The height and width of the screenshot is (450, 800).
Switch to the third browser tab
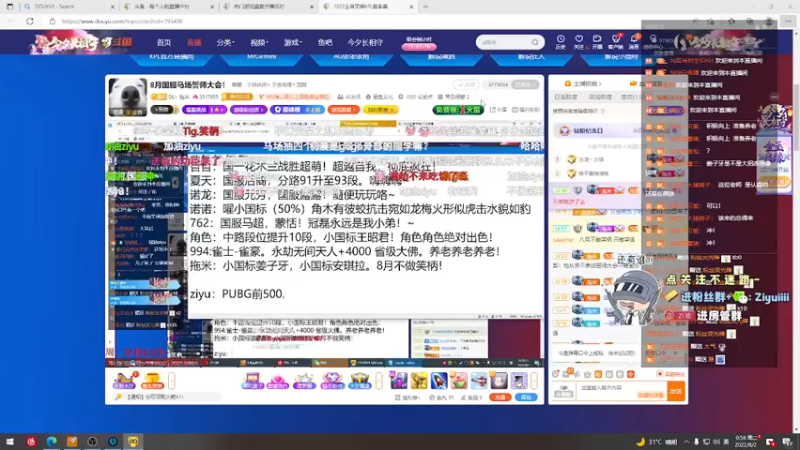[268, 7]
